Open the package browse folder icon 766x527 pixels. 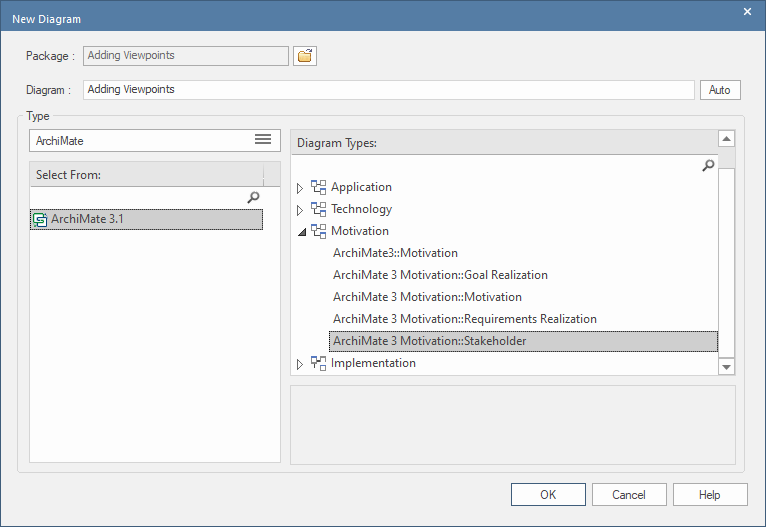click(x=305, y=56)
